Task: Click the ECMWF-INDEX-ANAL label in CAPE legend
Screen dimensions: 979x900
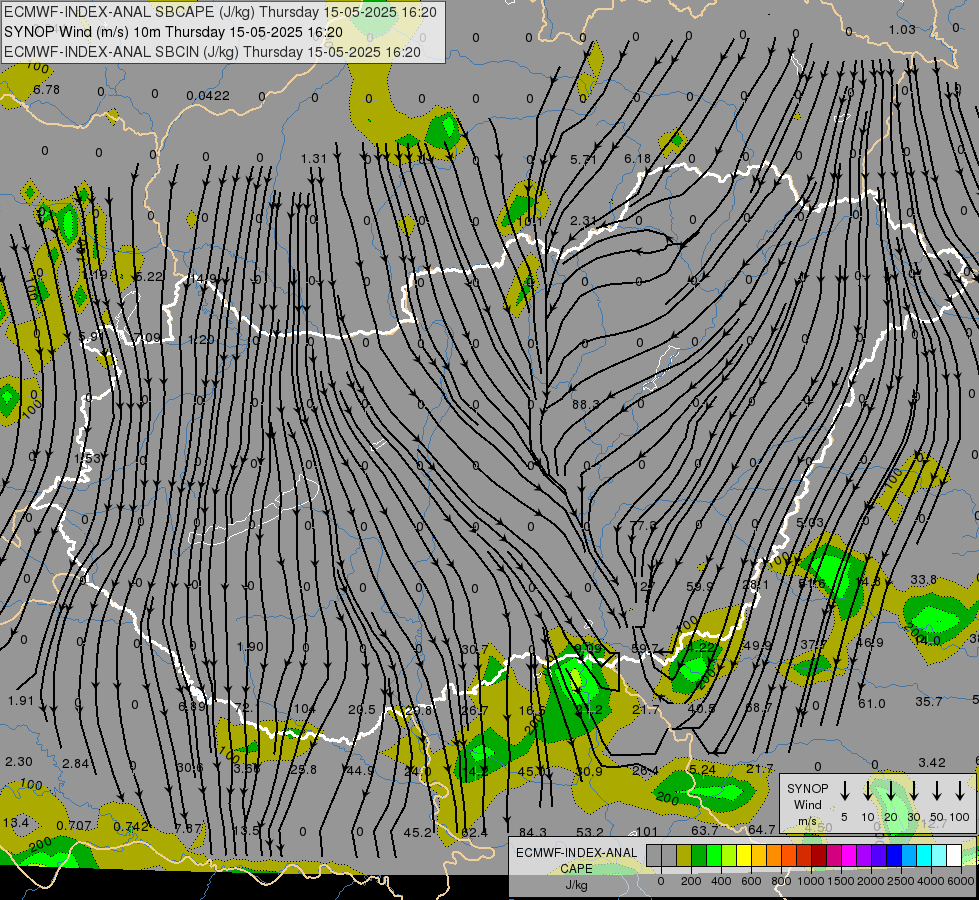Action: tap(577, 853)
